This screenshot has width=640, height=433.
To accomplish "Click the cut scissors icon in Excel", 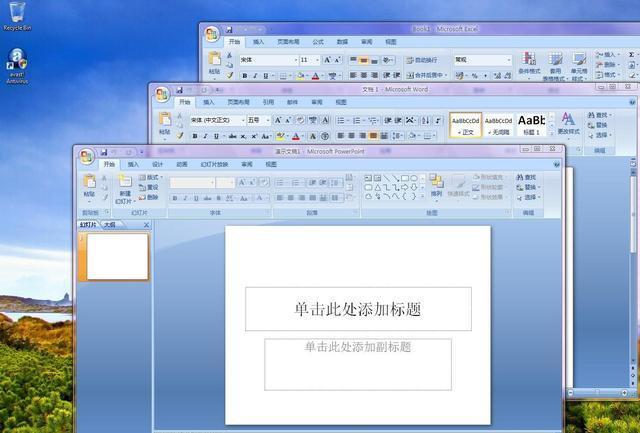I will click(x=229, y=55).
